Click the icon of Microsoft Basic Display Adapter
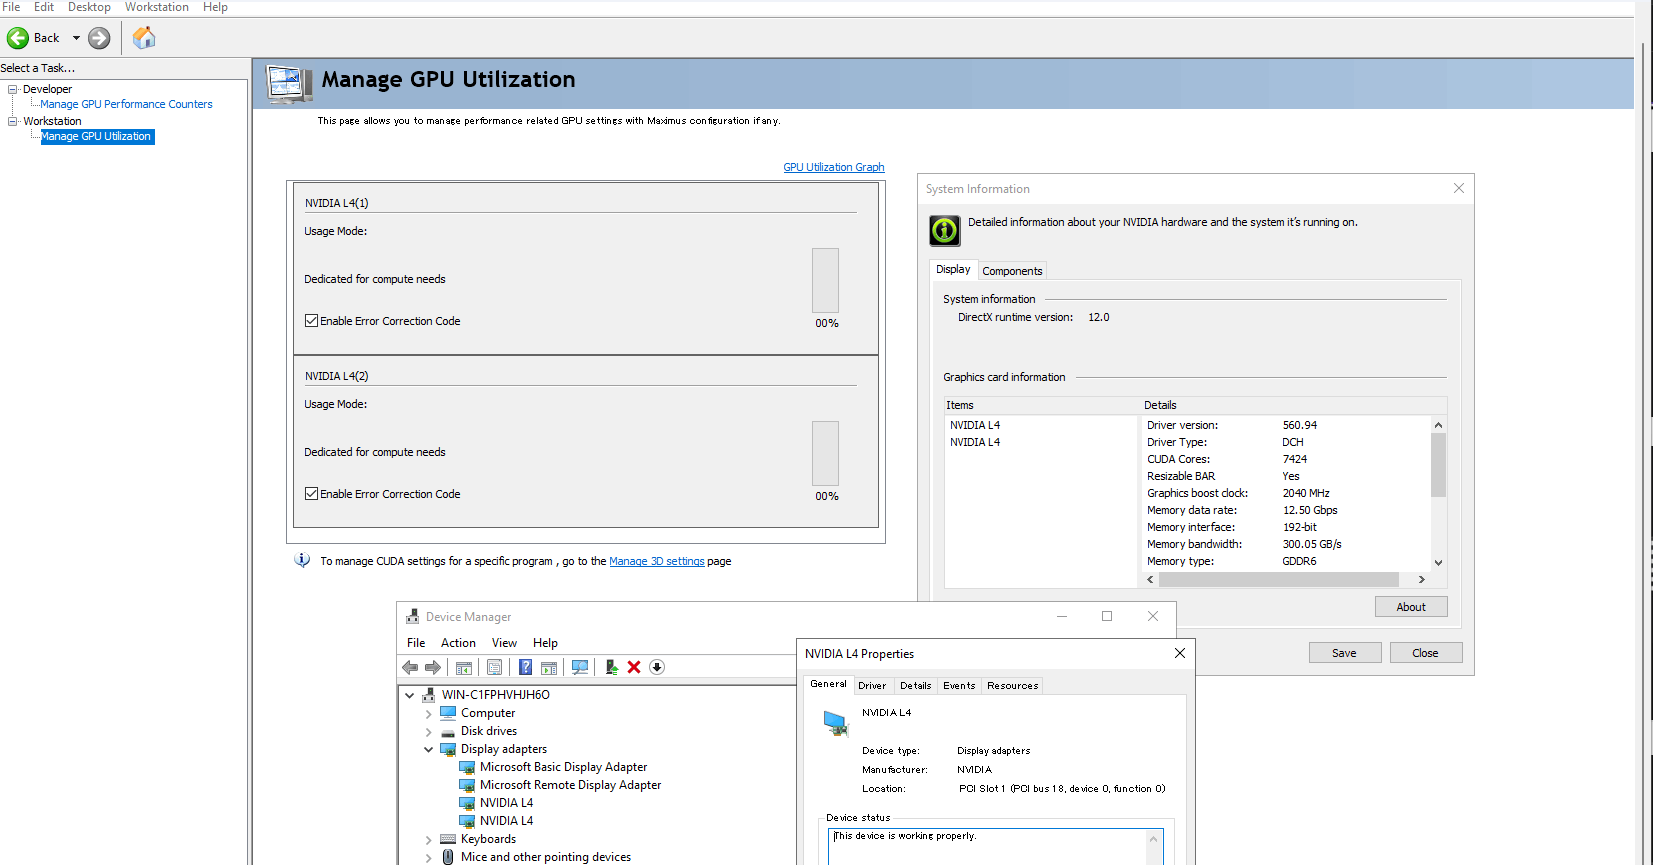The width and height of the screenshot is (1653, 865). coord(467,767)
